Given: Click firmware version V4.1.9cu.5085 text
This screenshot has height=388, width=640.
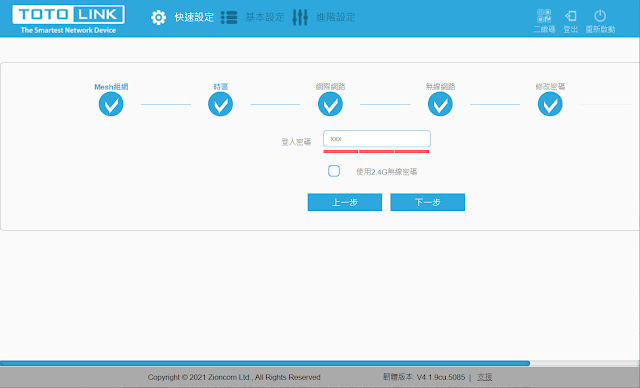Looking at the screenshot, I should coord(440,377).
